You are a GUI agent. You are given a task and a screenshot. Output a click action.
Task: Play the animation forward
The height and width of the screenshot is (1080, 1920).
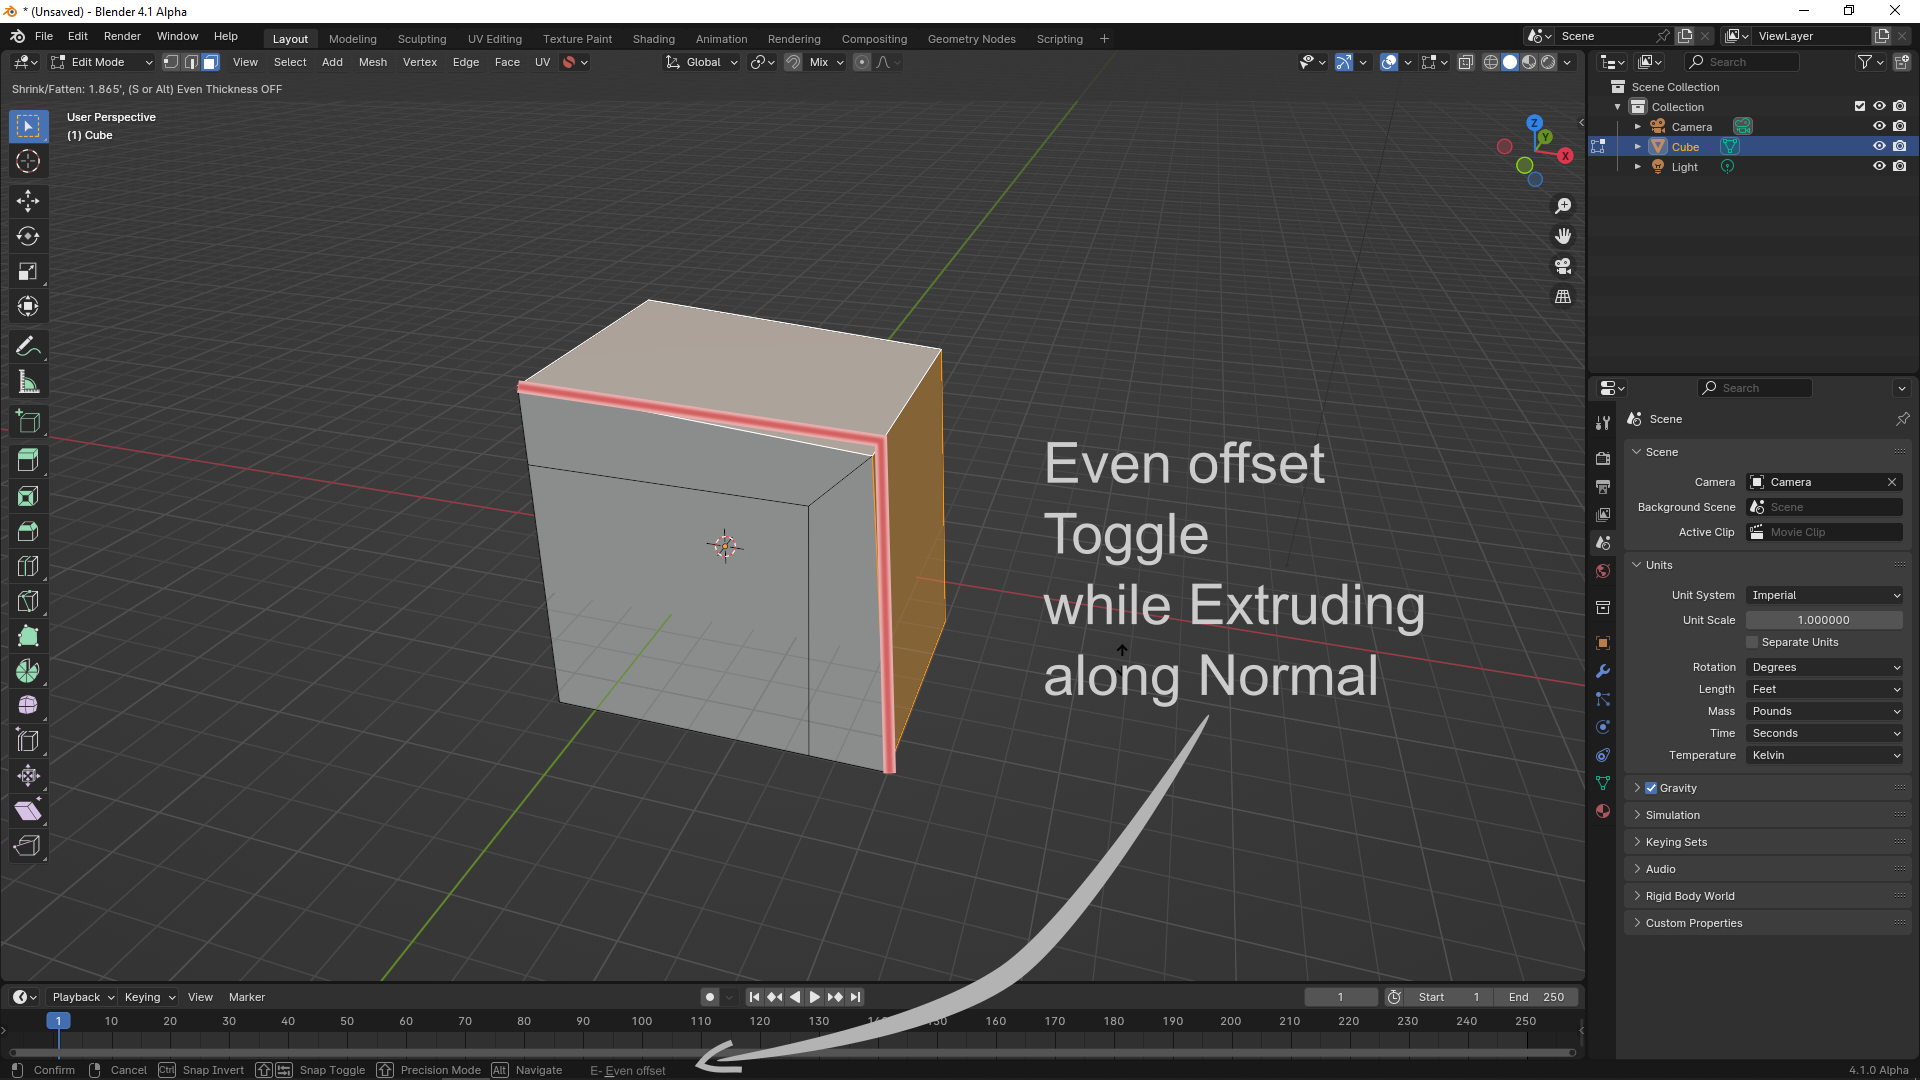point(815,997)
